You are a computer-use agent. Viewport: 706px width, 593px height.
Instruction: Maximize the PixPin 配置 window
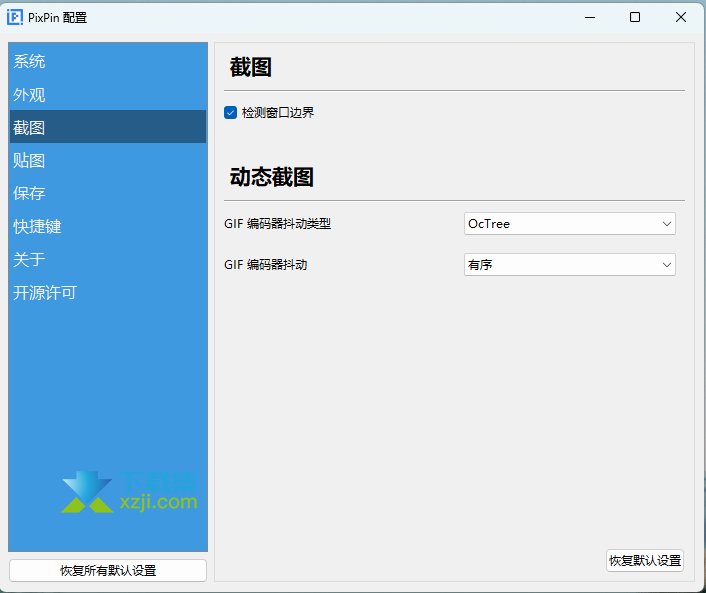point(635,18)
